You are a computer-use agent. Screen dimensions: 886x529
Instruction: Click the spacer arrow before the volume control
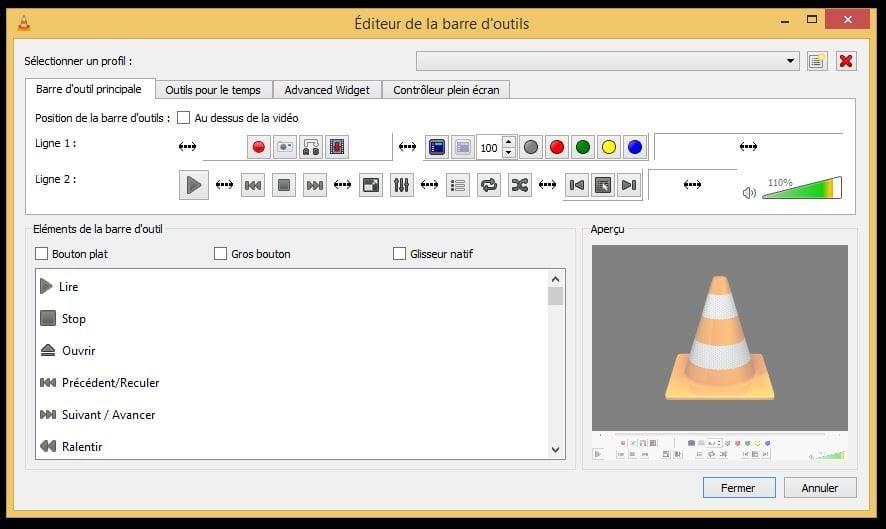pyautogui.click(x=692, y=185)
